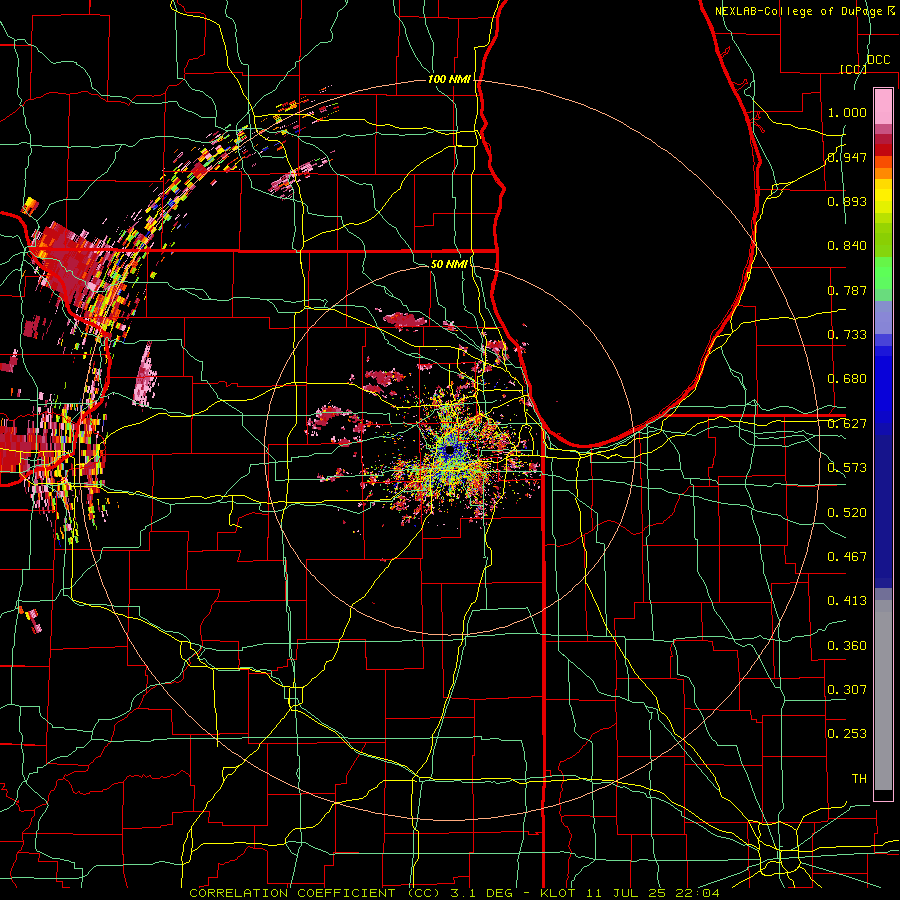Click the blue radar site center core

tap(450, 451)
